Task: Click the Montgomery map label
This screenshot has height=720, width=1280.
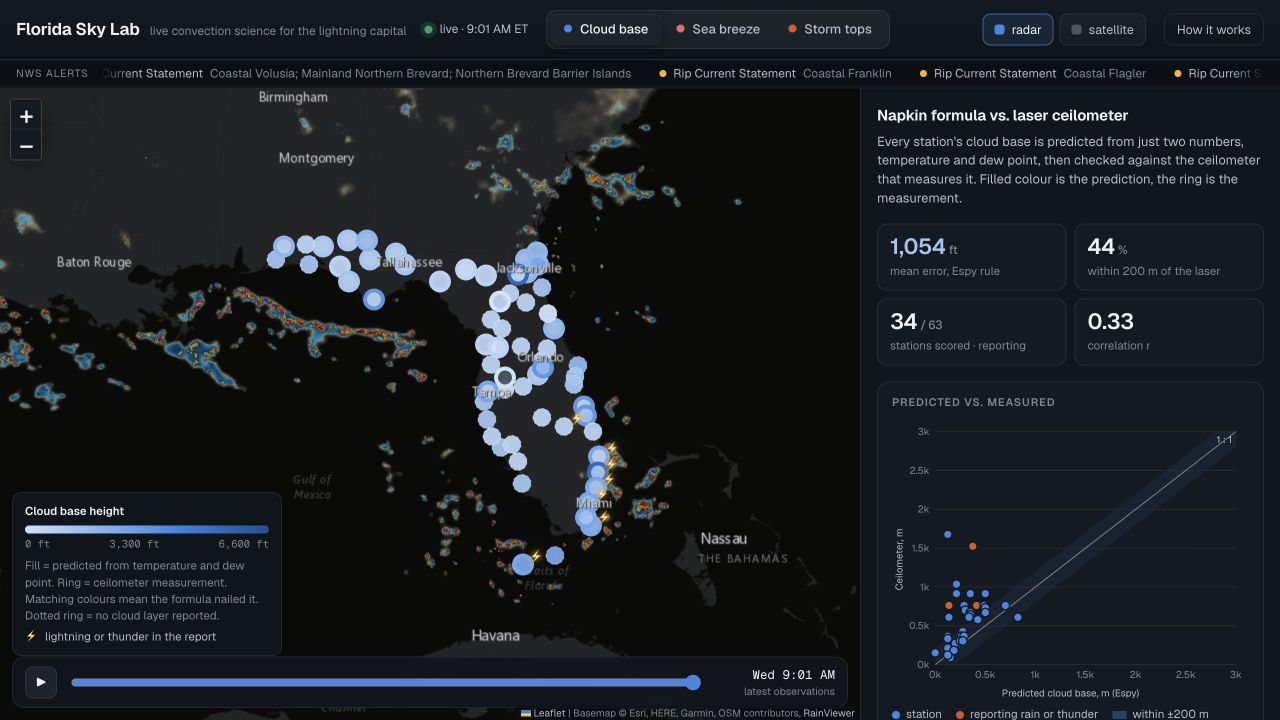Action: point(316,158)
